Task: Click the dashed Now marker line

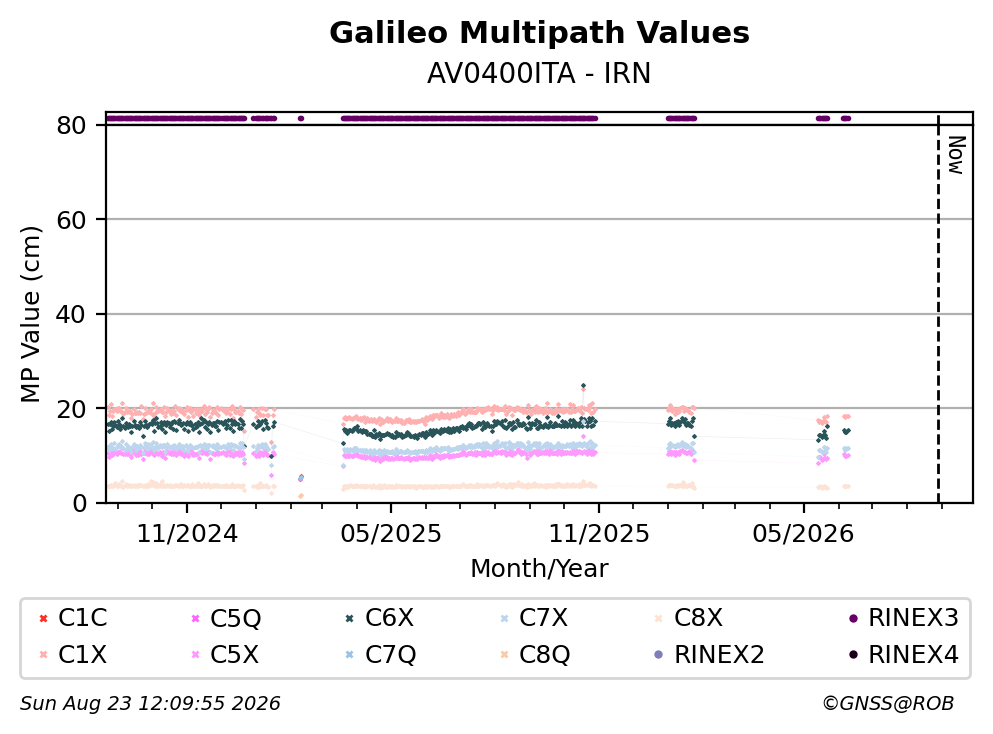Action: 938,309
